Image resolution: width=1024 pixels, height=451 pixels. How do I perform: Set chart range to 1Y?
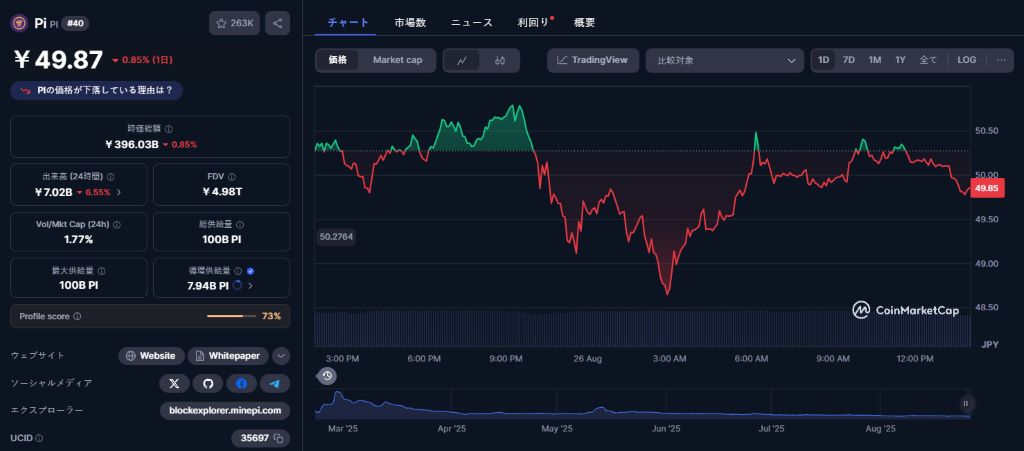[901, 60]
